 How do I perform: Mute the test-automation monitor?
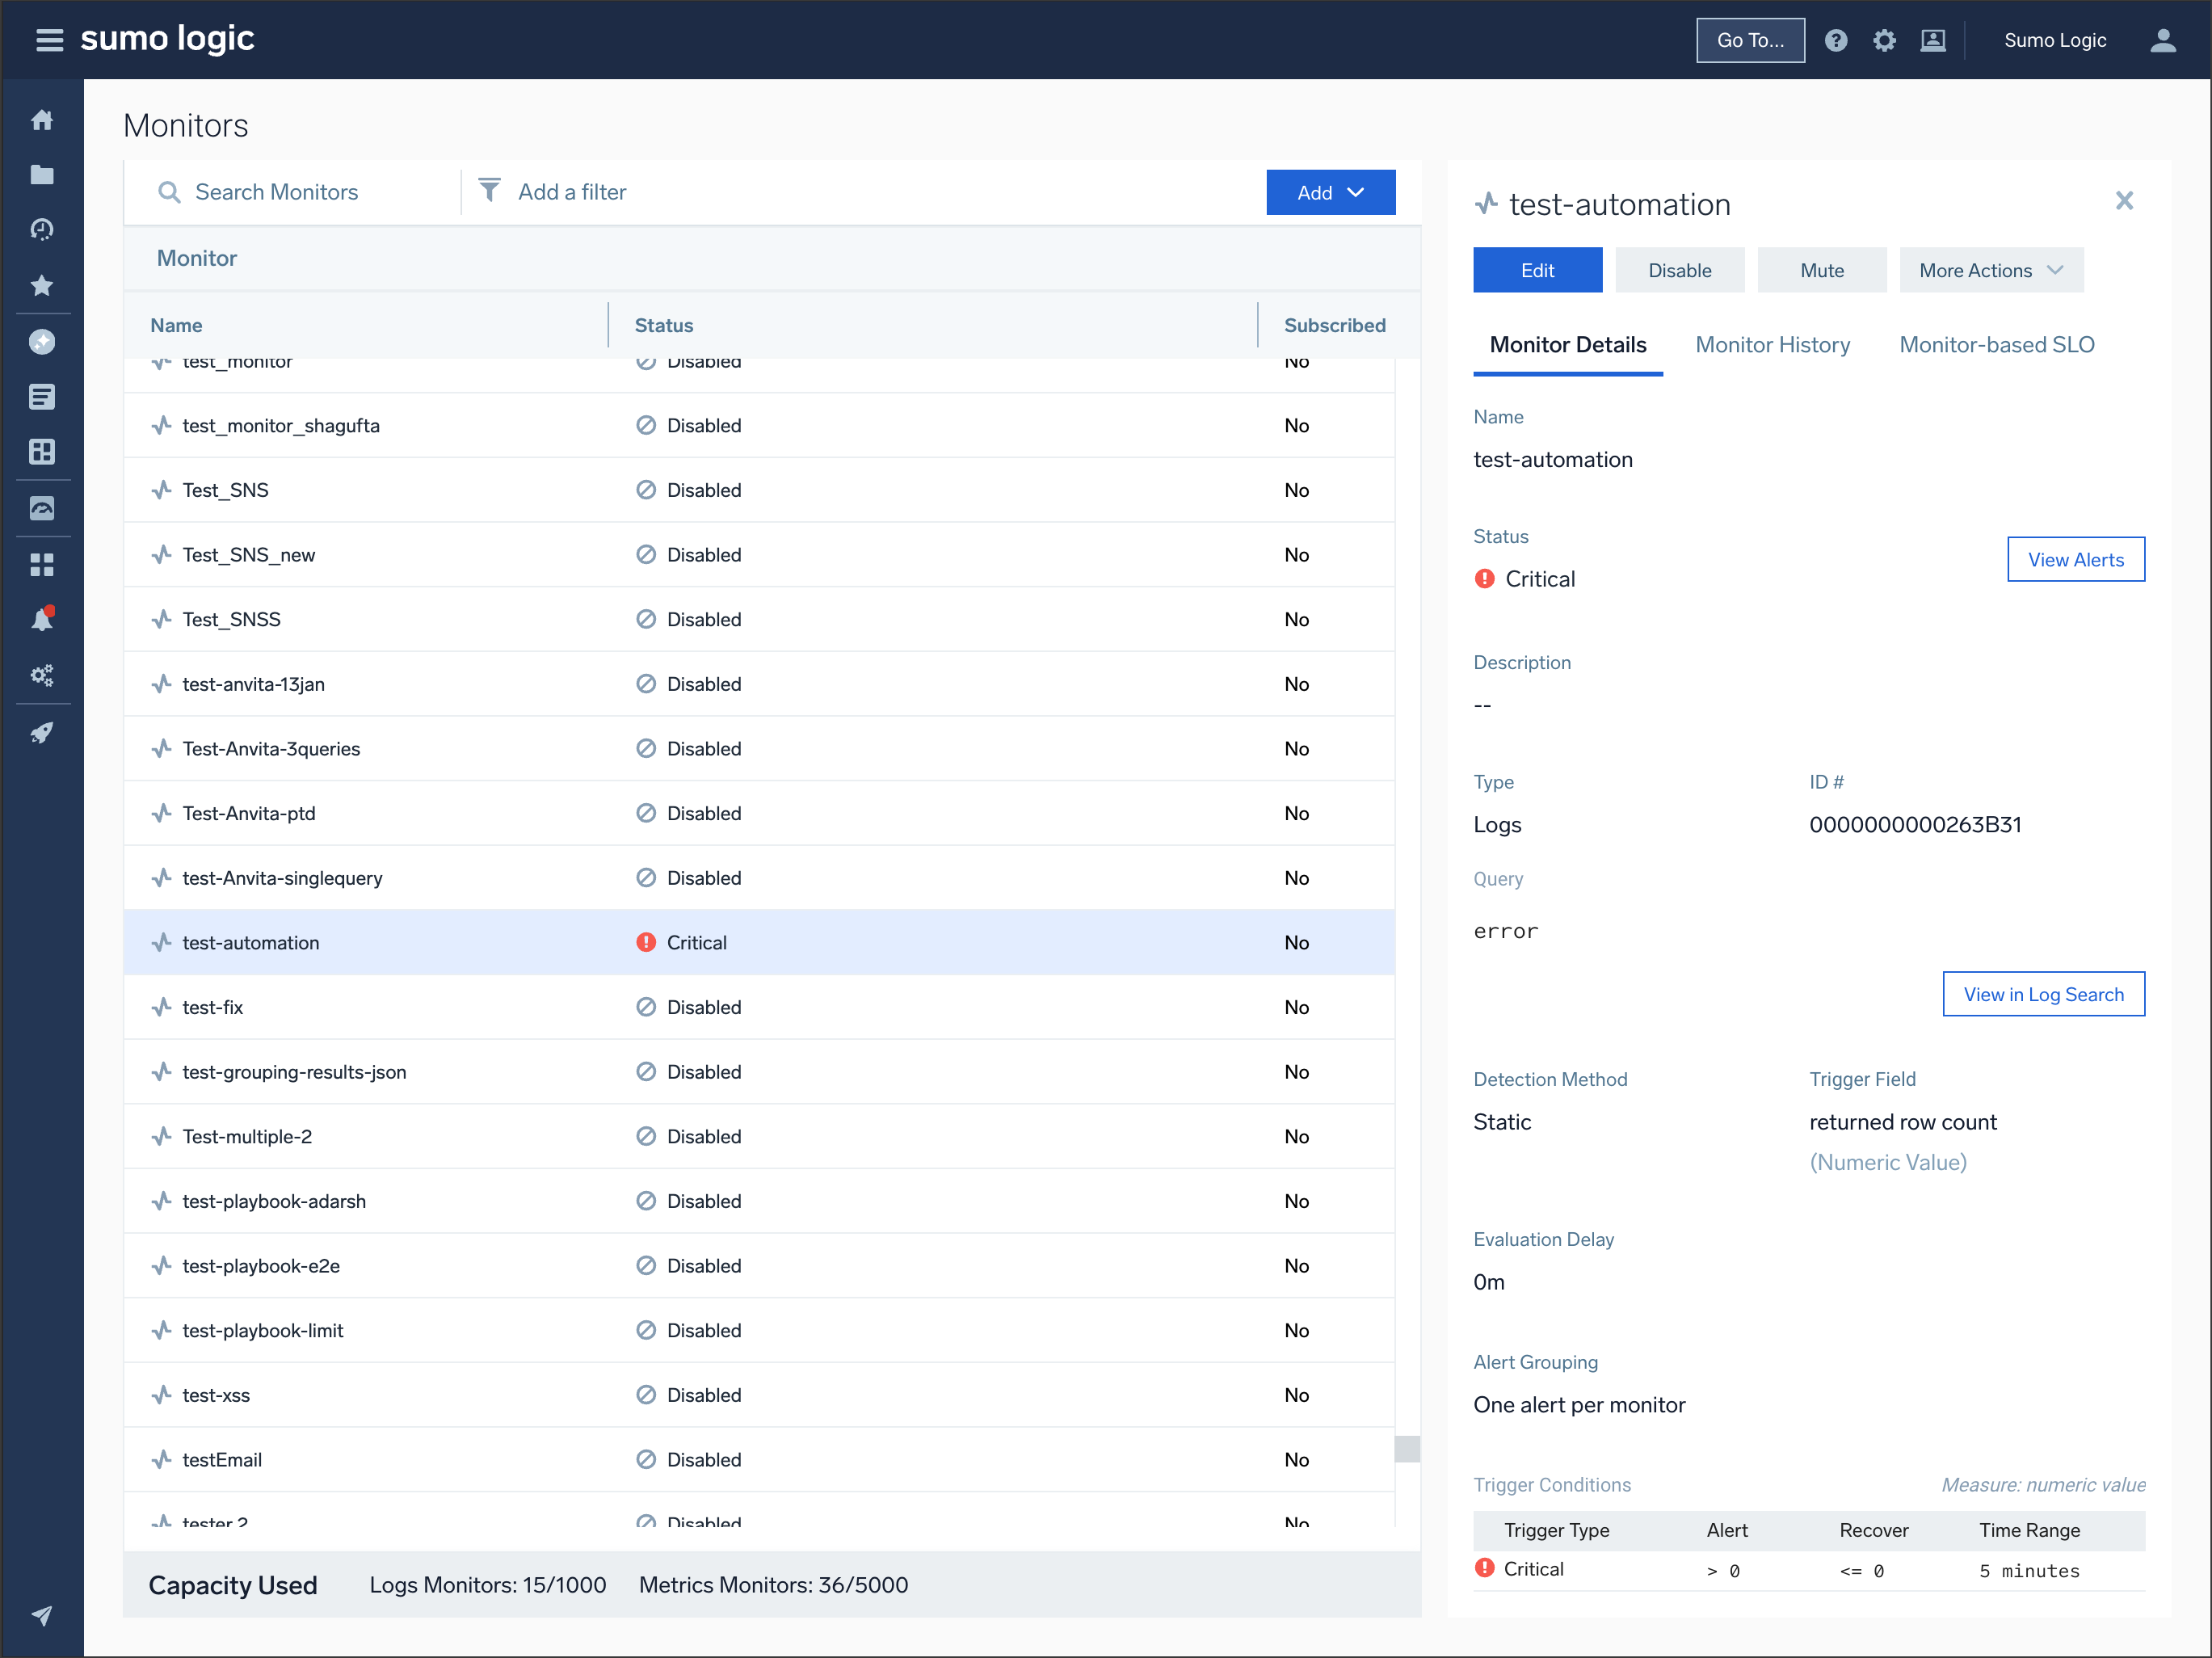coord(1821,270)
